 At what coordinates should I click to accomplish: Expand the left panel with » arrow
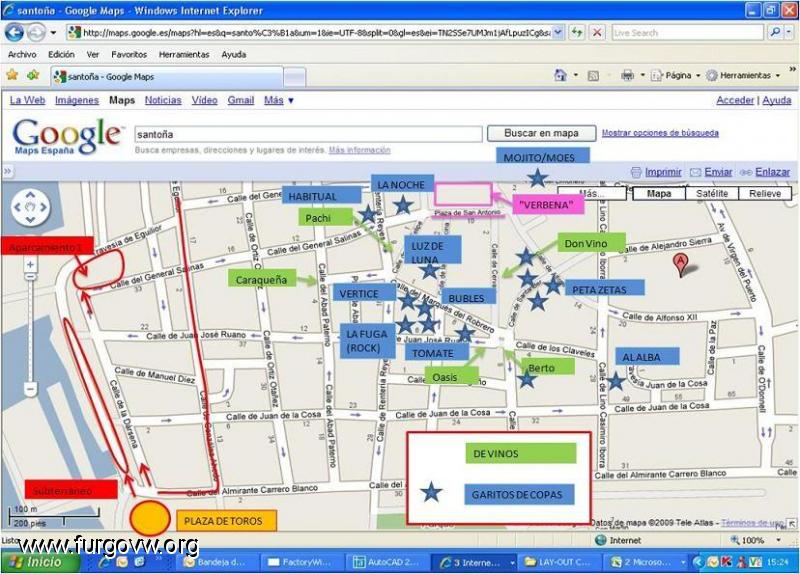tap(7, 171)
